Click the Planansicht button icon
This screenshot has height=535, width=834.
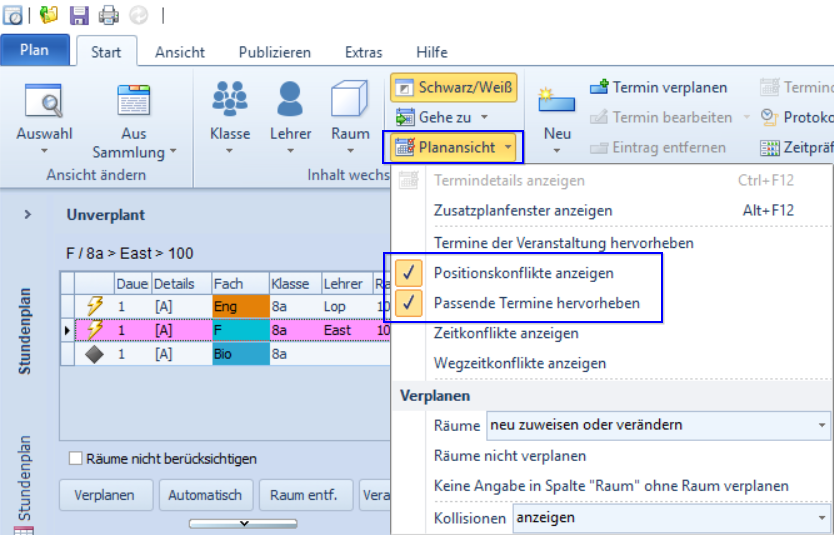click(x=405, y=147)
